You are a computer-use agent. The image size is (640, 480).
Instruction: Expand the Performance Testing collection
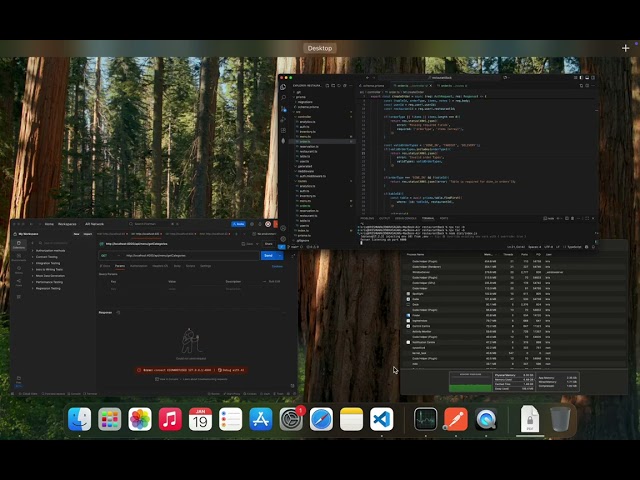50,282
